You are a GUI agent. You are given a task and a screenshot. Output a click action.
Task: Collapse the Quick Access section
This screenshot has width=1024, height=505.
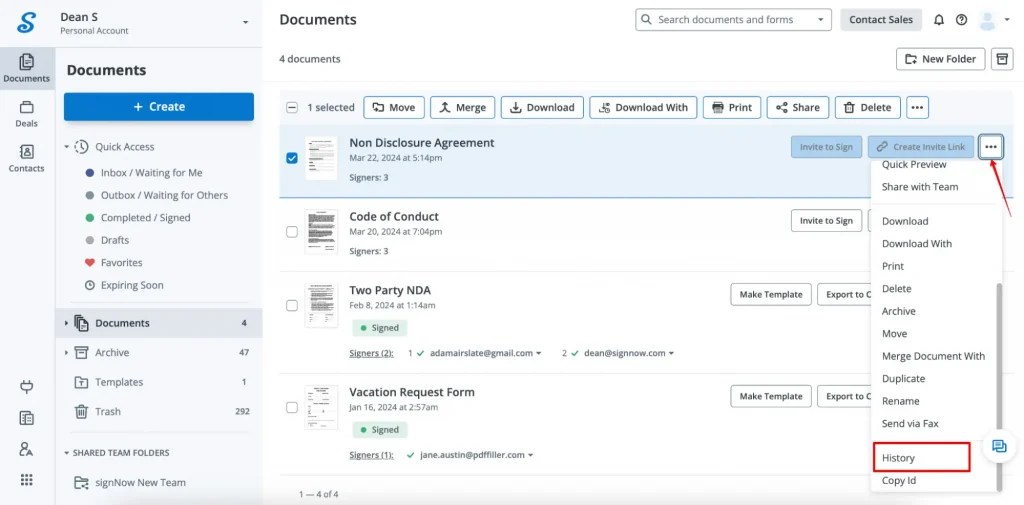(68, 147)
